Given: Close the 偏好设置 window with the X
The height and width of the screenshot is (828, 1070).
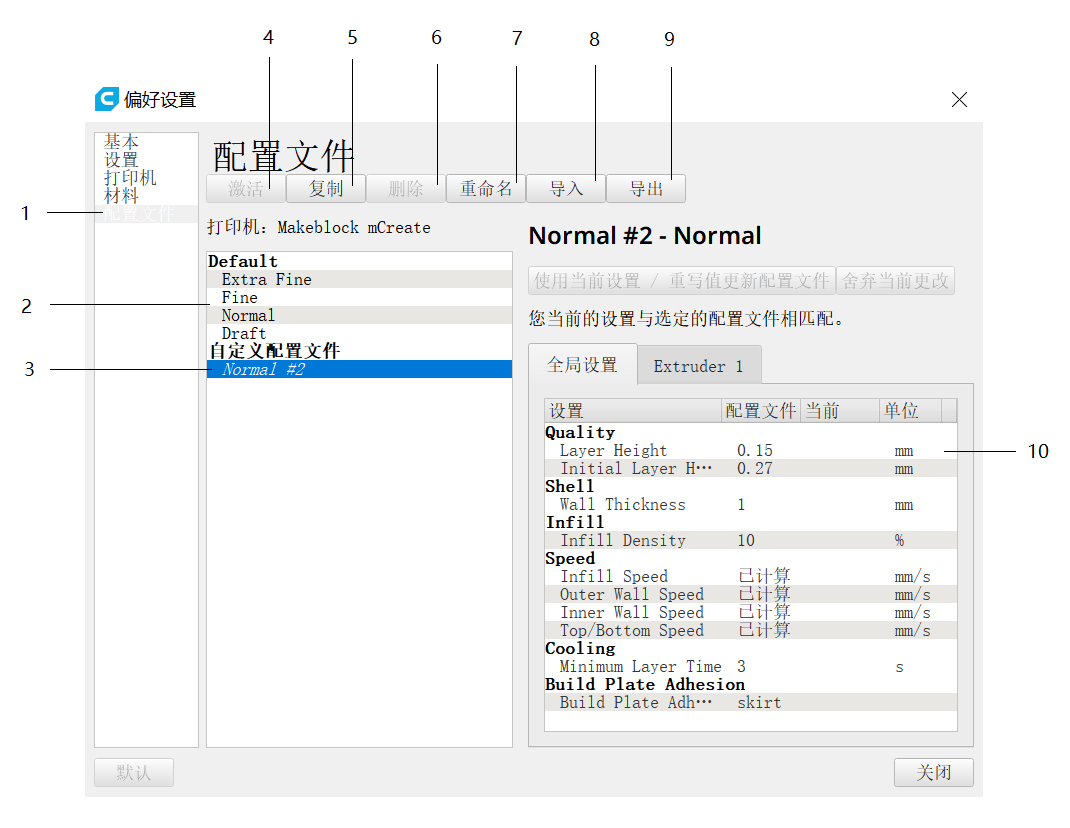Looking at the screenshot, I should (x=959, y=100).
